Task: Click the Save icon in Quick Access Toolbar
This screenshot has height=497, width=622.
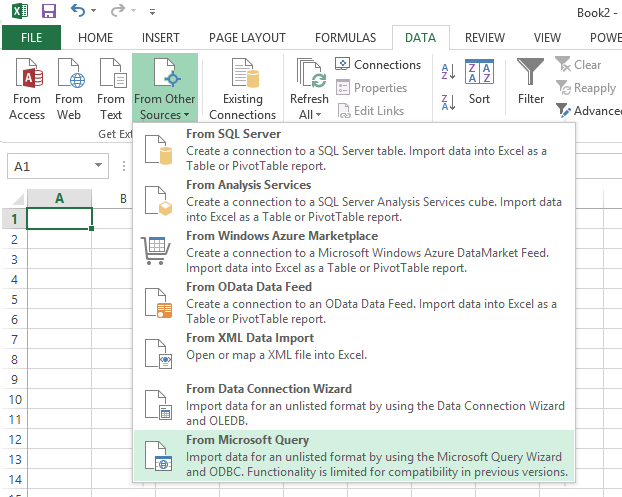Action: click(49, 11)
